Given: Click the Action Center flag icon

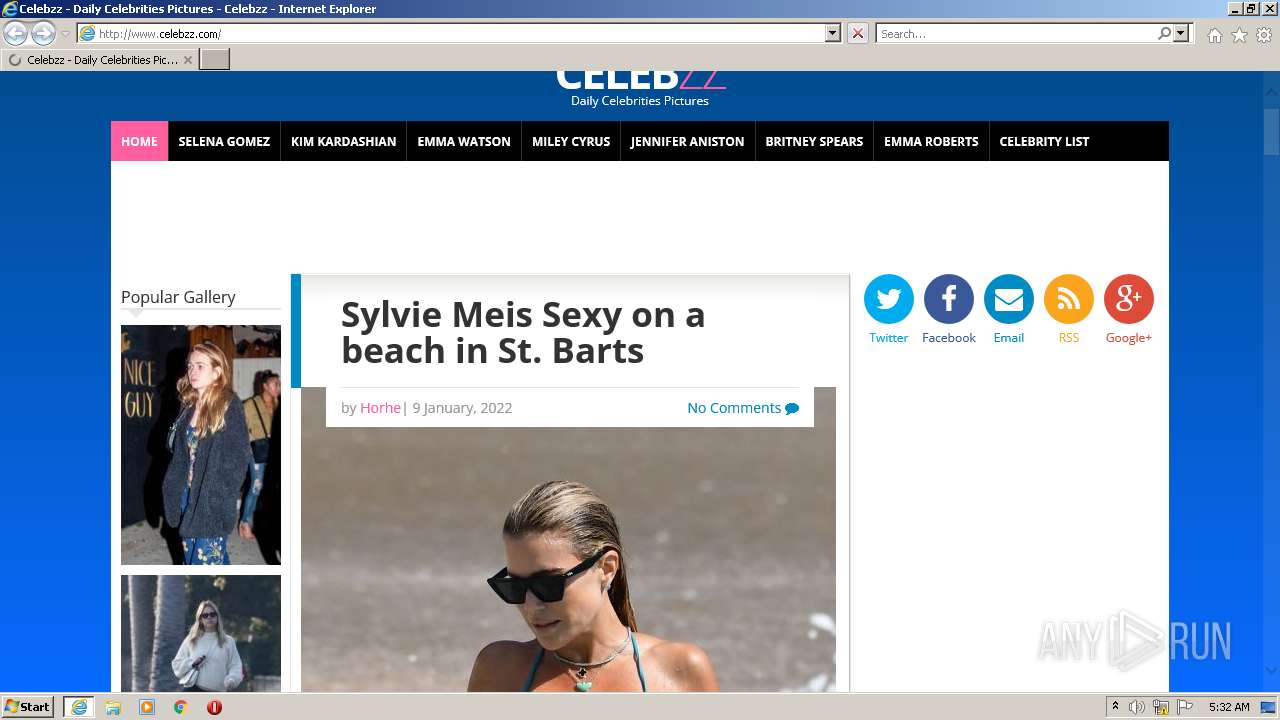Looking at the screenshot, I should pyautogui.click(x=1185, y=707).
